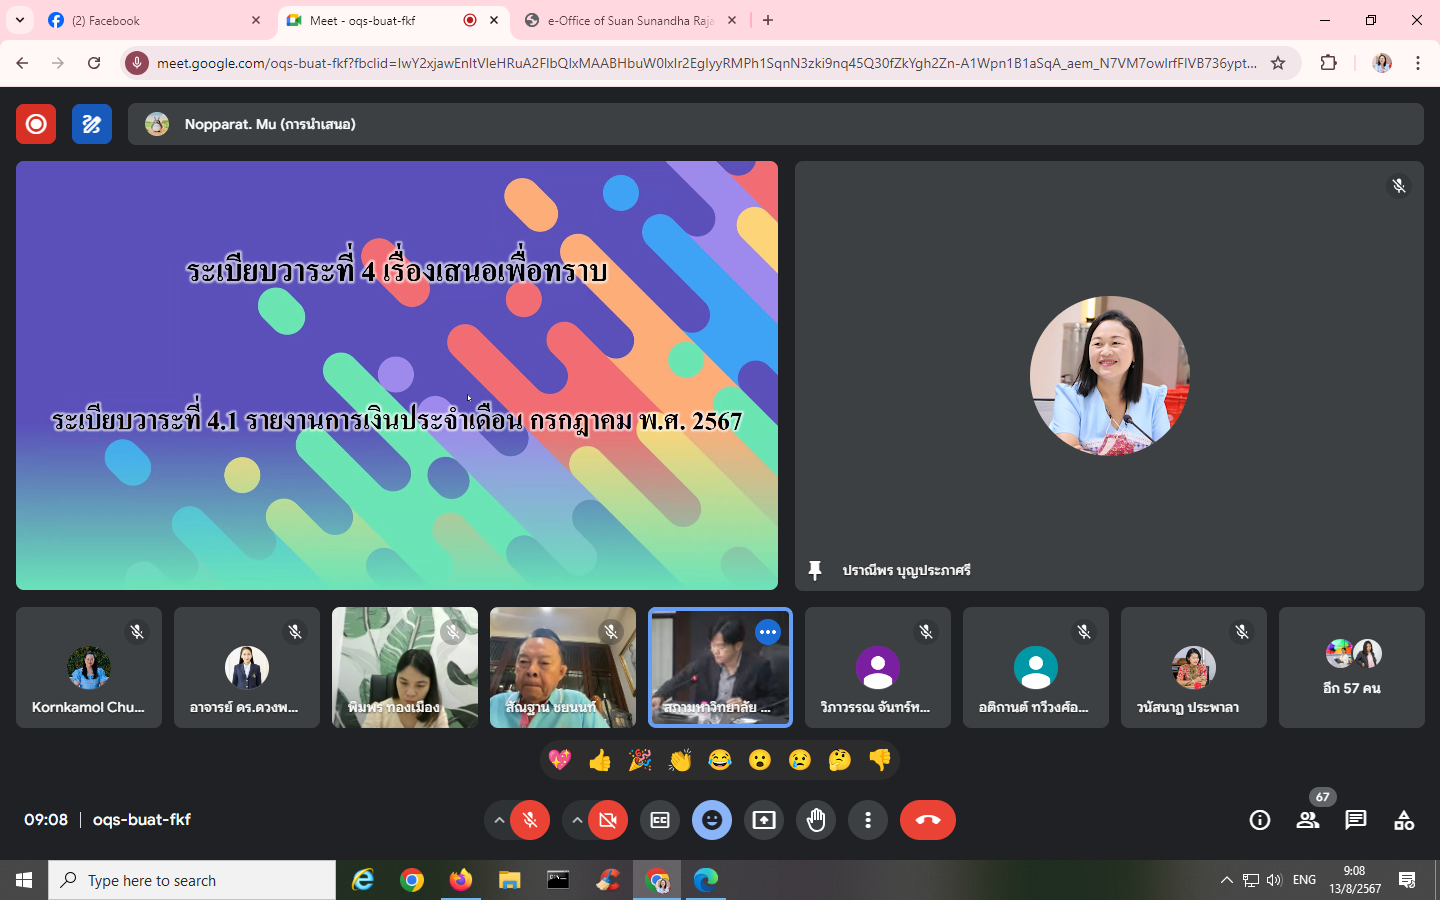Turn on the camera
This screenshot has height=900, width=1440.
coord(608,820)
